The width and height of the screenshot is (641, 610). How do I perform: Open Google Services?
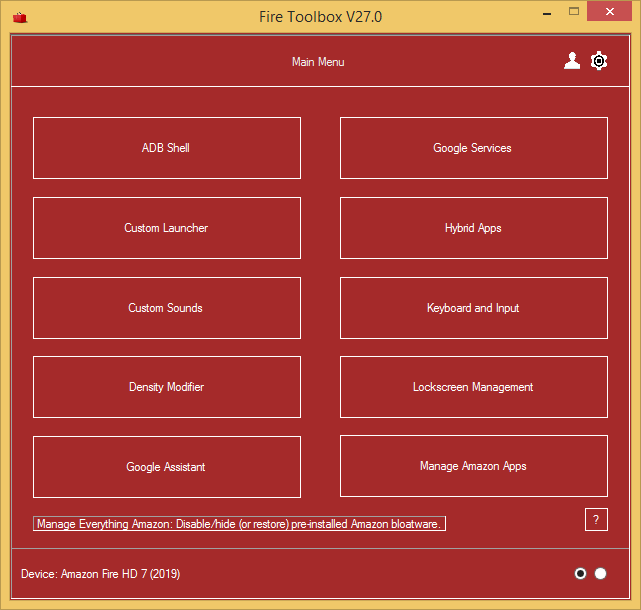(474, 148)
